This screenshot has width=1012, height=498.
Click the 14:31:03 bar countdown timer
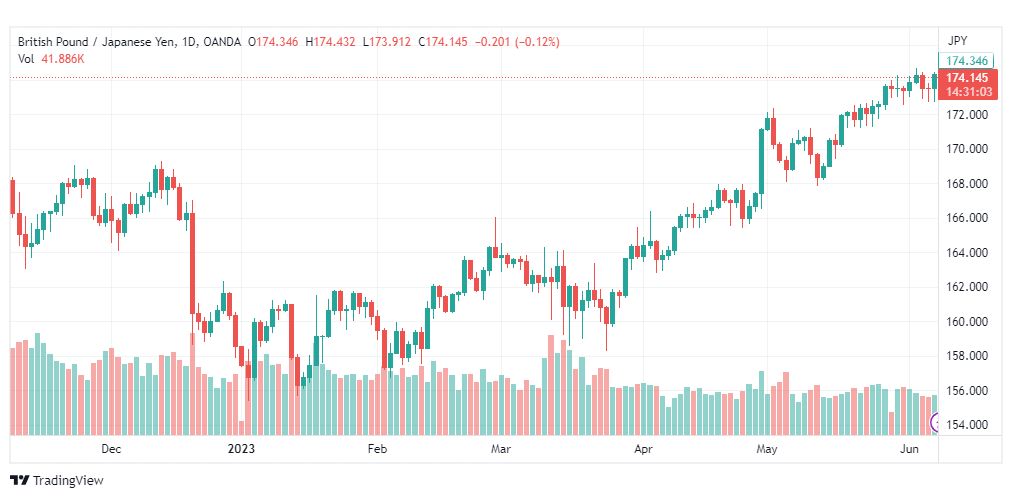click(x=967, y=92)
